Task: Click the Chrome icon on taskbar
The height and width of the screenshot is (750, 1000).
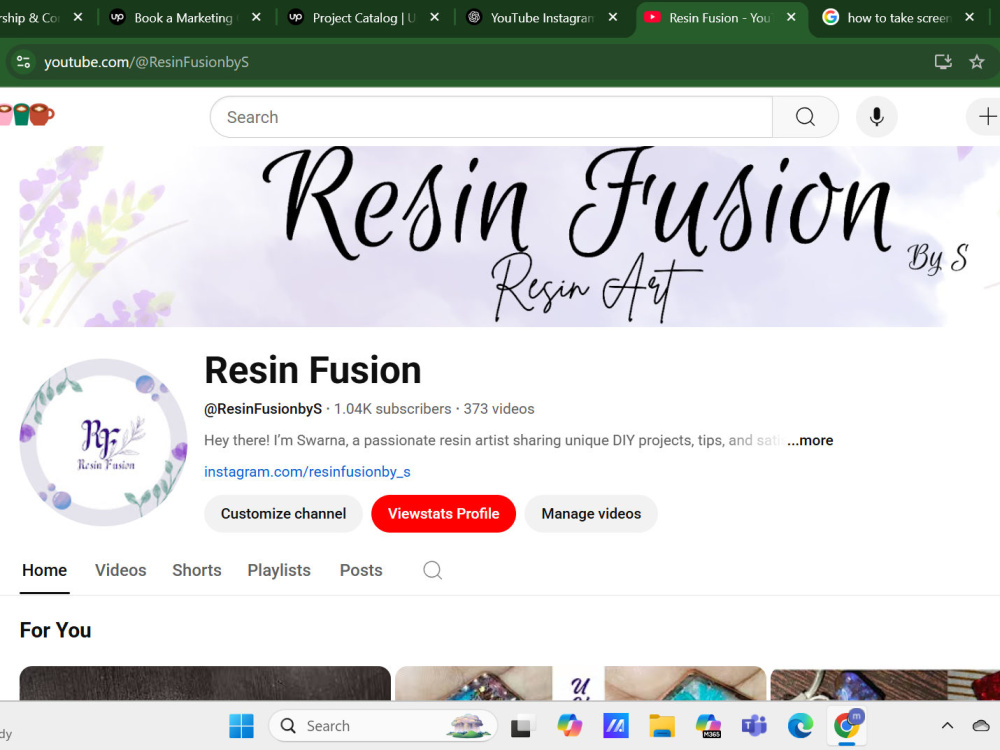Action: [x=847, y=725]
